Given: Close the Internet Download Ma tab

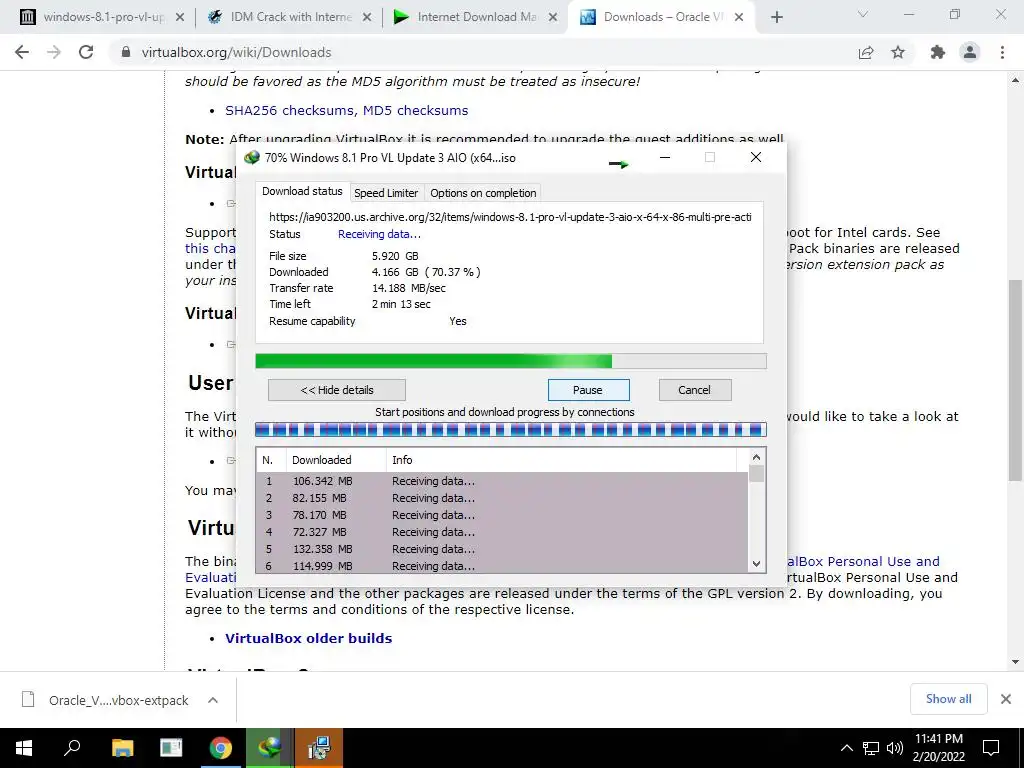Looking at the screenshot, I should pos(553,18).
